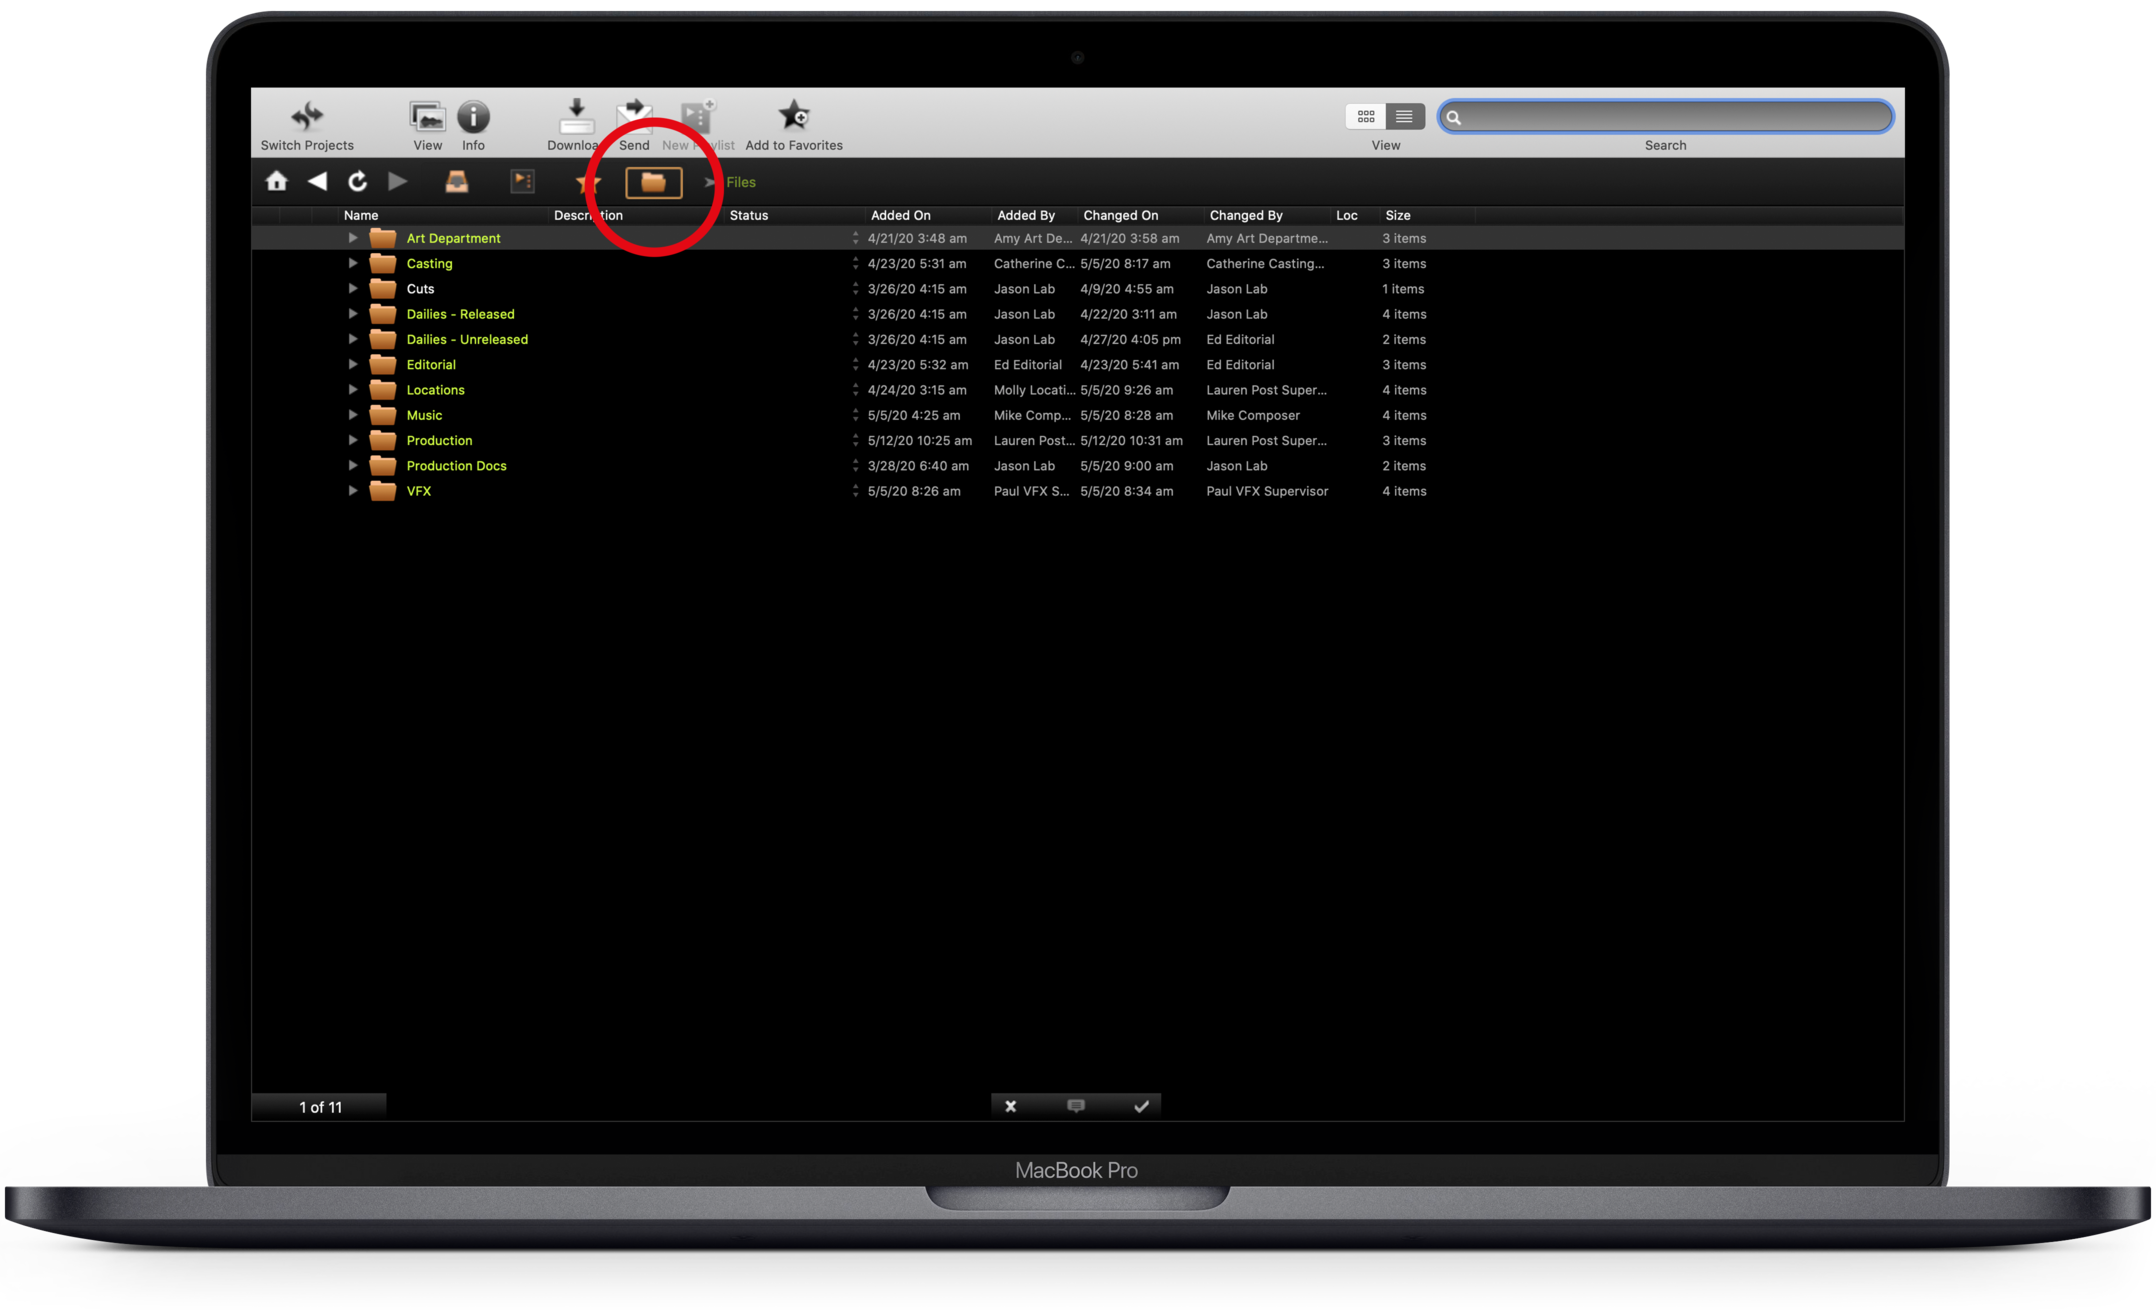Screen dimensions: 2156x1310
Task: Select the highlighted Files folder icon
Action: pyautogui.click(x=653, y=182)
